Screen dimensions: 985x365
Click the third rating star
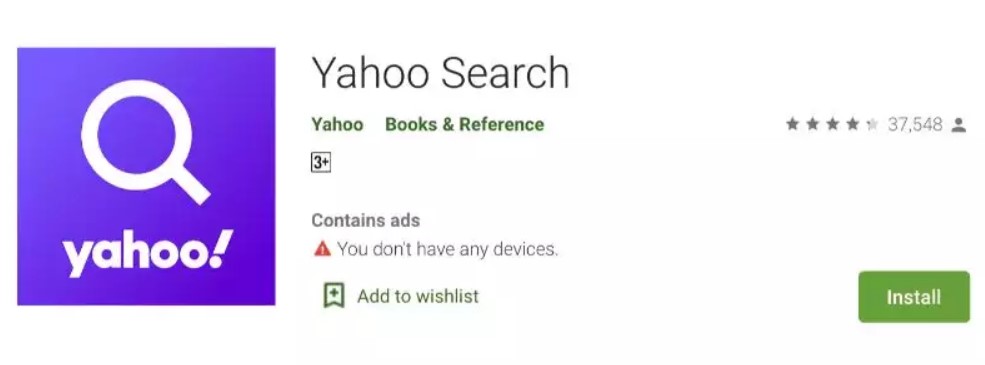(x=832, y=124)
